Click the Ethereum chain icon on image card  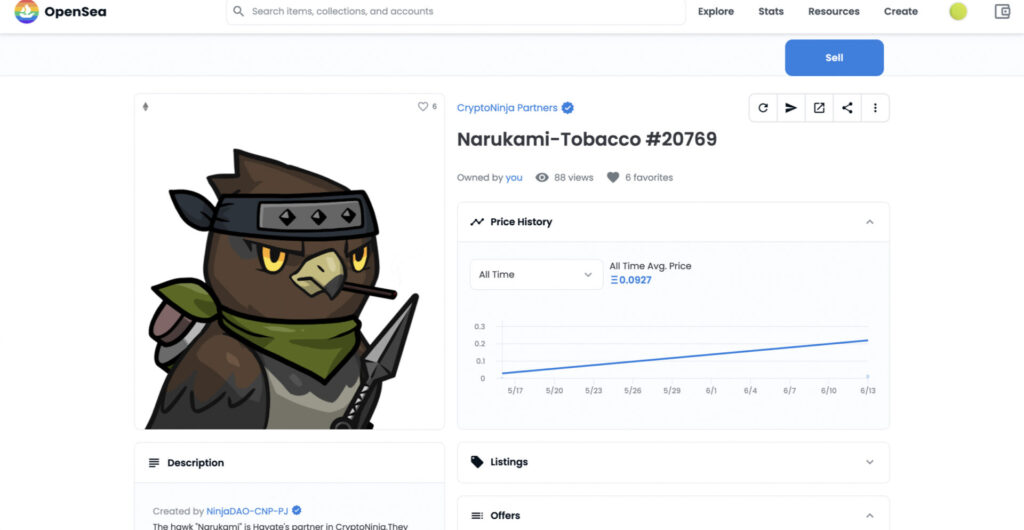(x=146, y=106)
